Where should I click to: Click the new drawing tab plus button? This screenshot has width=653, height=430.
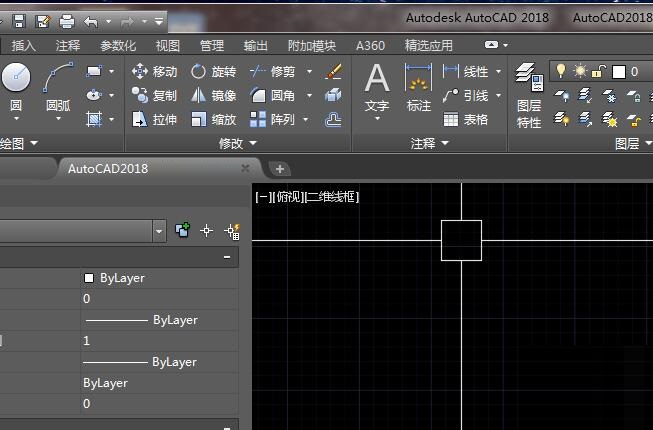point(280,169)
